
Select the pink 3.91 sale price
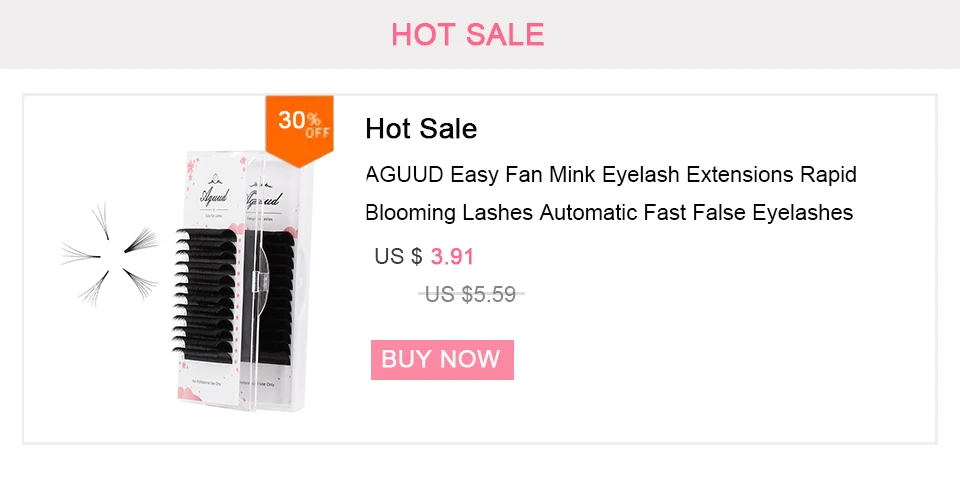[x=452, y=257]
